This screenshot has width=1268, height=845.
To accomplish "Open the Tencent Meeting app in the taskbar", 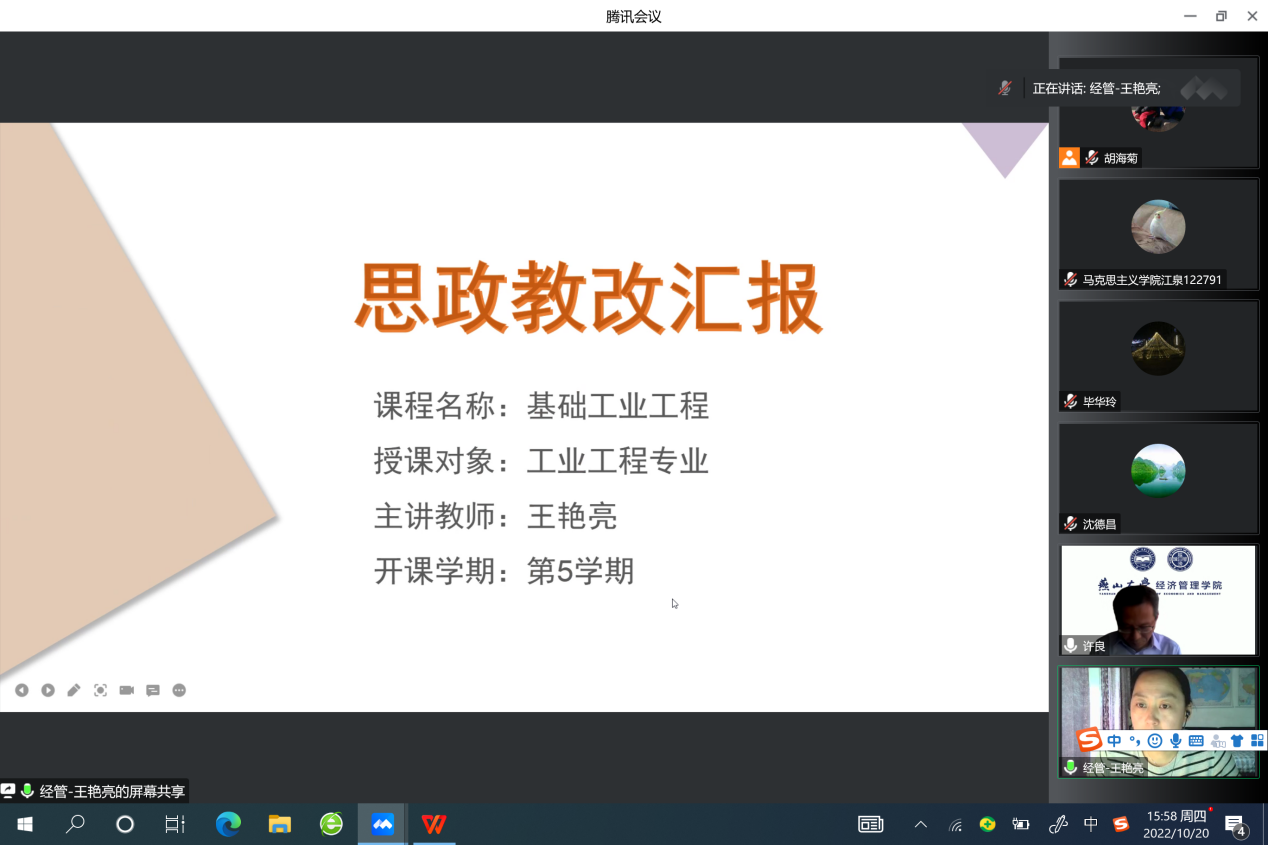I will pyautogui.click(x=382, y=824).
